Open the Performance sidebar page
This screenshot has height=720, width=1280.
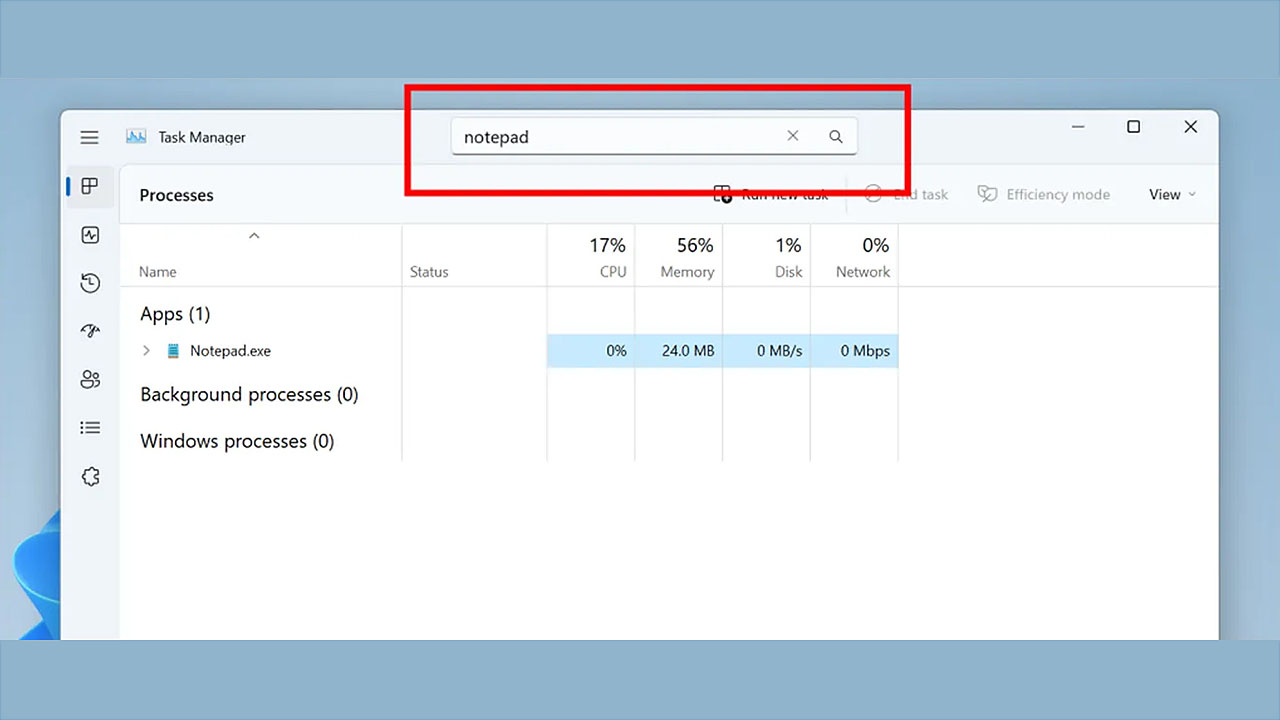coord(90,235)
